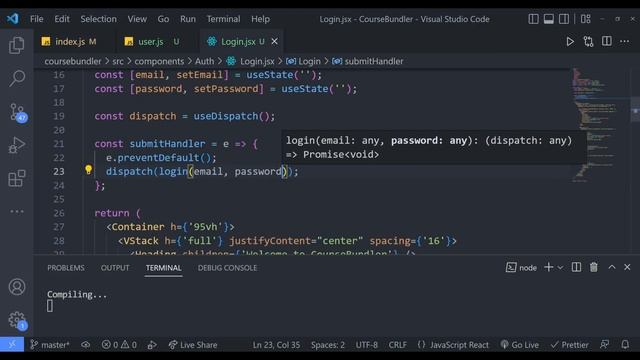Click debug launch icon in status bar
This screenshot has height=360, width=640.
[152, 345]
